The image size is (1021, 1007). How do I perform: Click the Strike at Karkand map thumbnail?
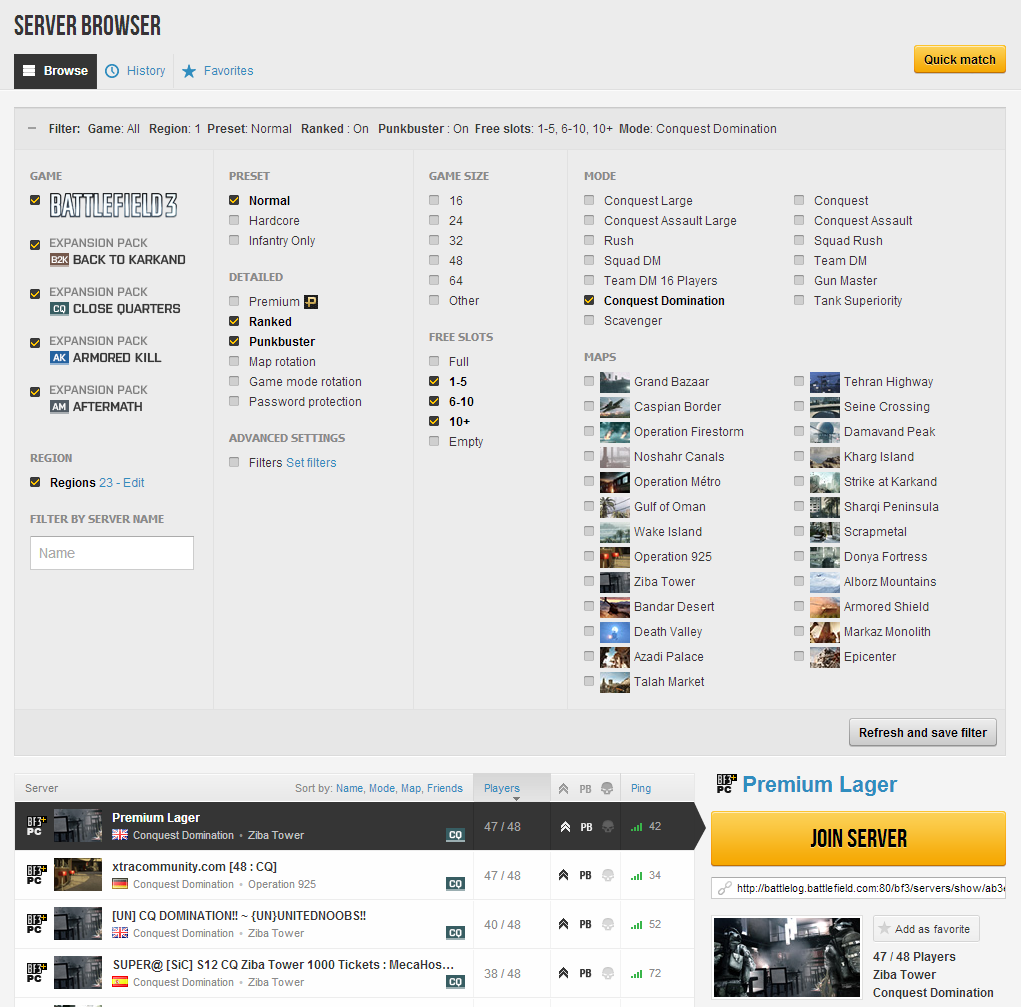pos(825,482)
